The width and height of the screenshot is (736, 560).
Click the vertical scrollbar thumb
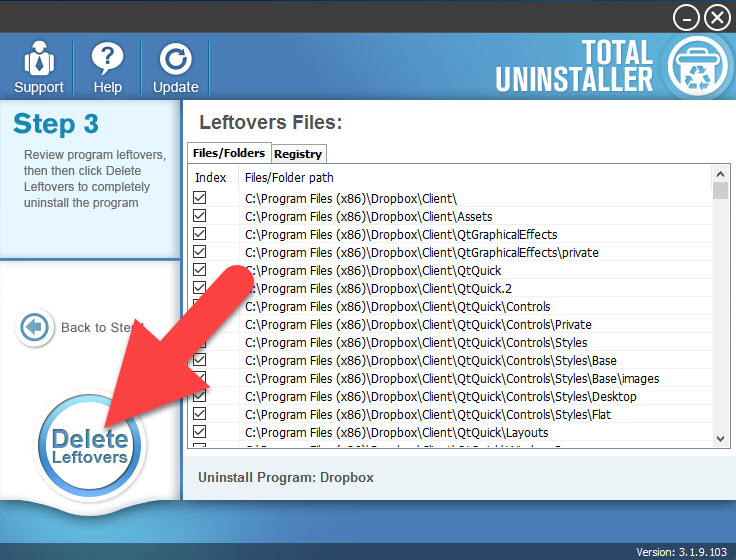tap(721, 191)
